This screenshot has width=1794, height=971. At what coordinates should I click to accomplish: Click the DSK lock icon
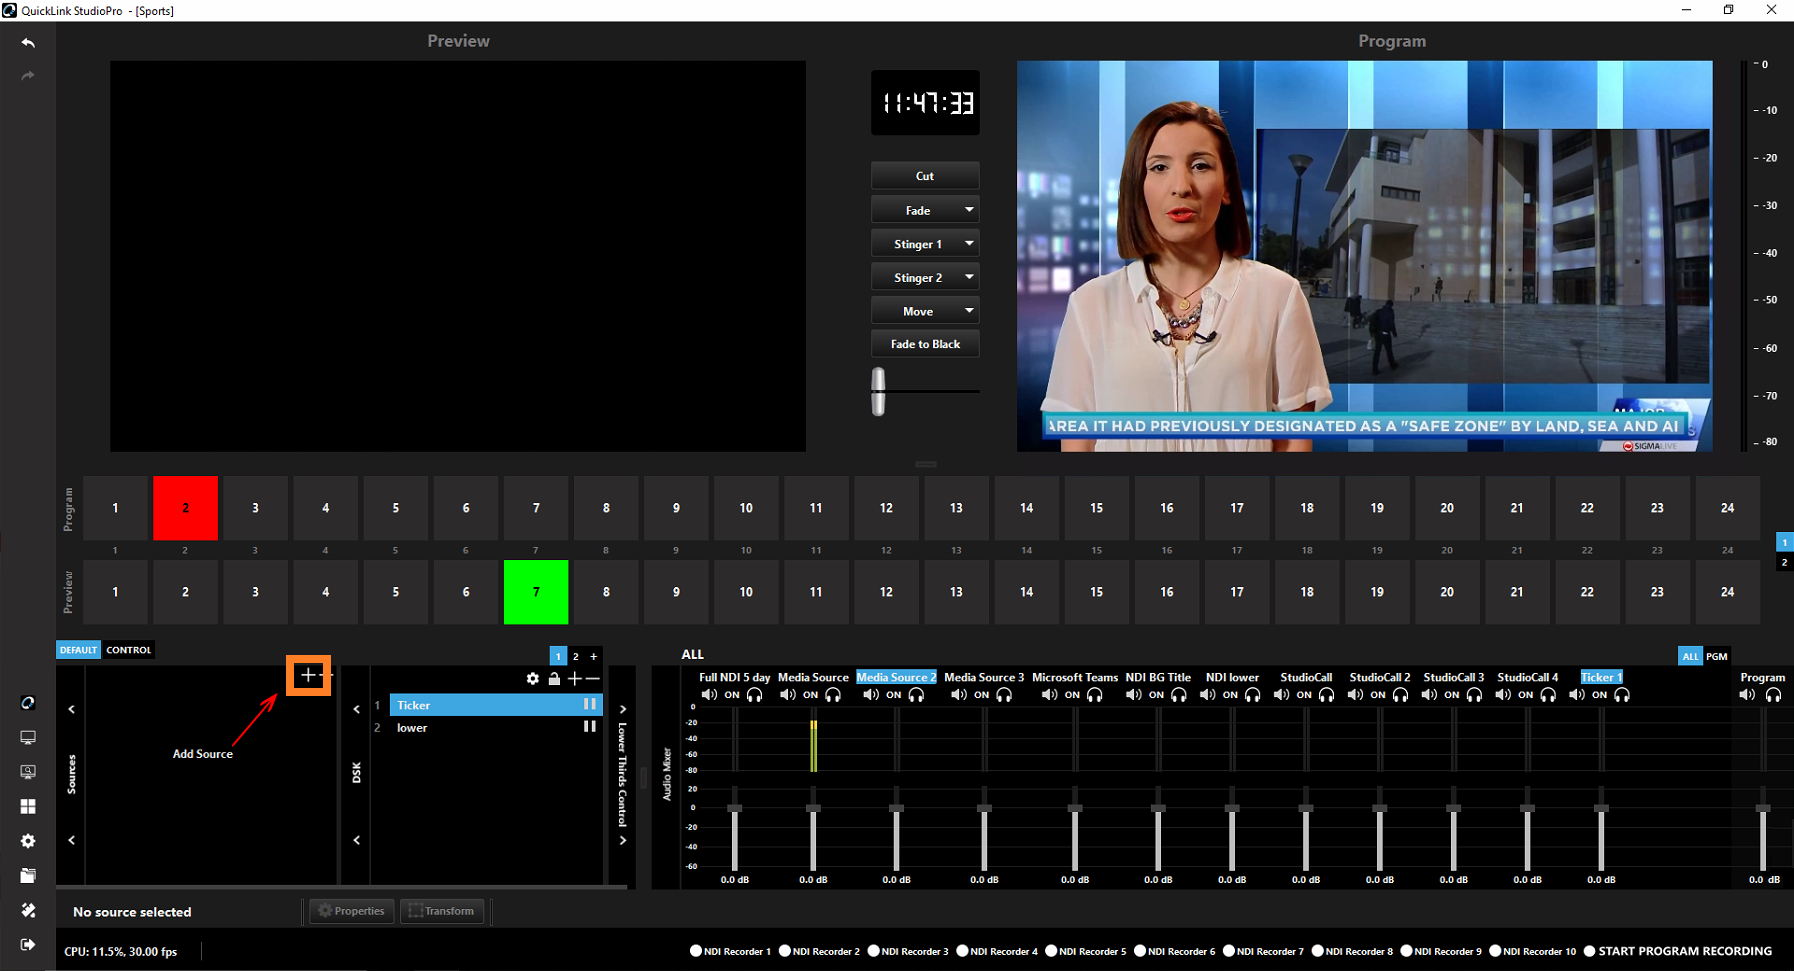point(554,679)
